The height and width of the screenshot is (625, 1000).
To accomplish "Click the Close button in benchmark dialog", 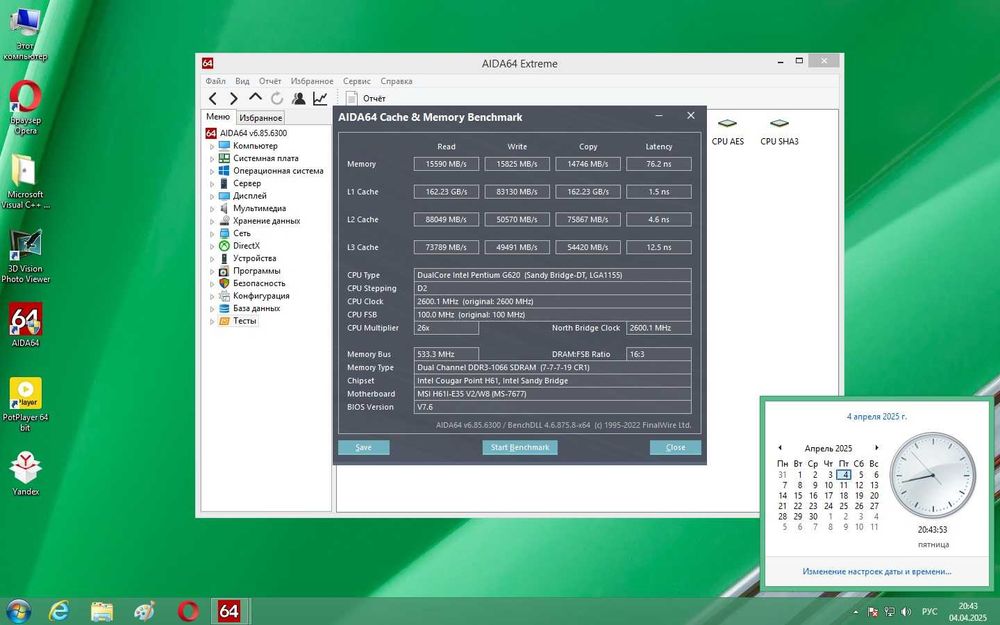I will [x=675, y=447].
